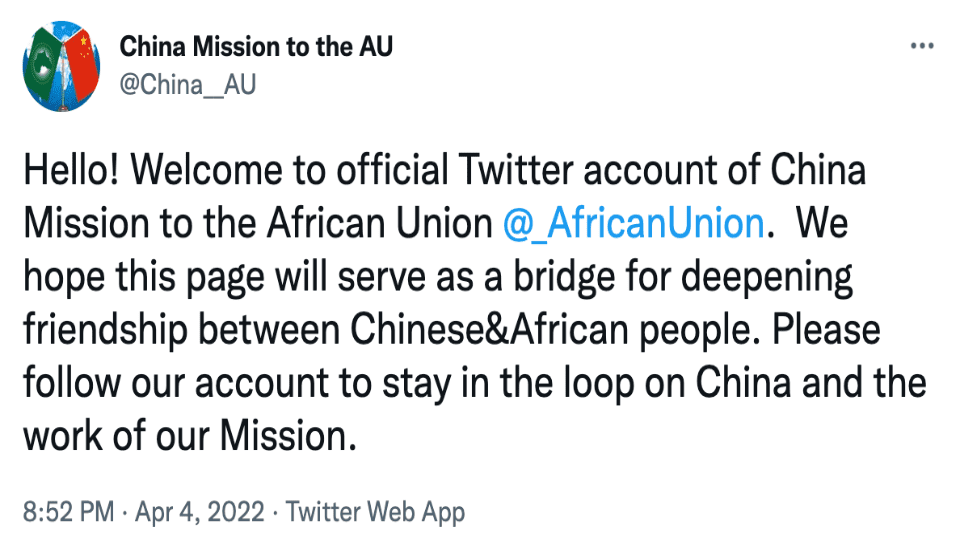Click the word Hello! starting the tweet
The height and width of the screenshot is (545, 960).
(x=71, y=170)
